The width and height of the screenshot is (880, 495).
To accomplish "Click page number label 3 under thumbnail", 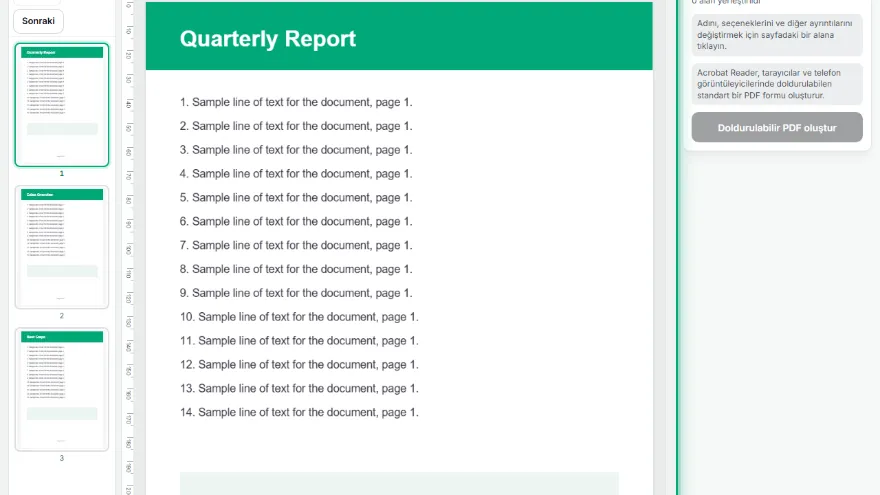I will [x=62, y=458].
